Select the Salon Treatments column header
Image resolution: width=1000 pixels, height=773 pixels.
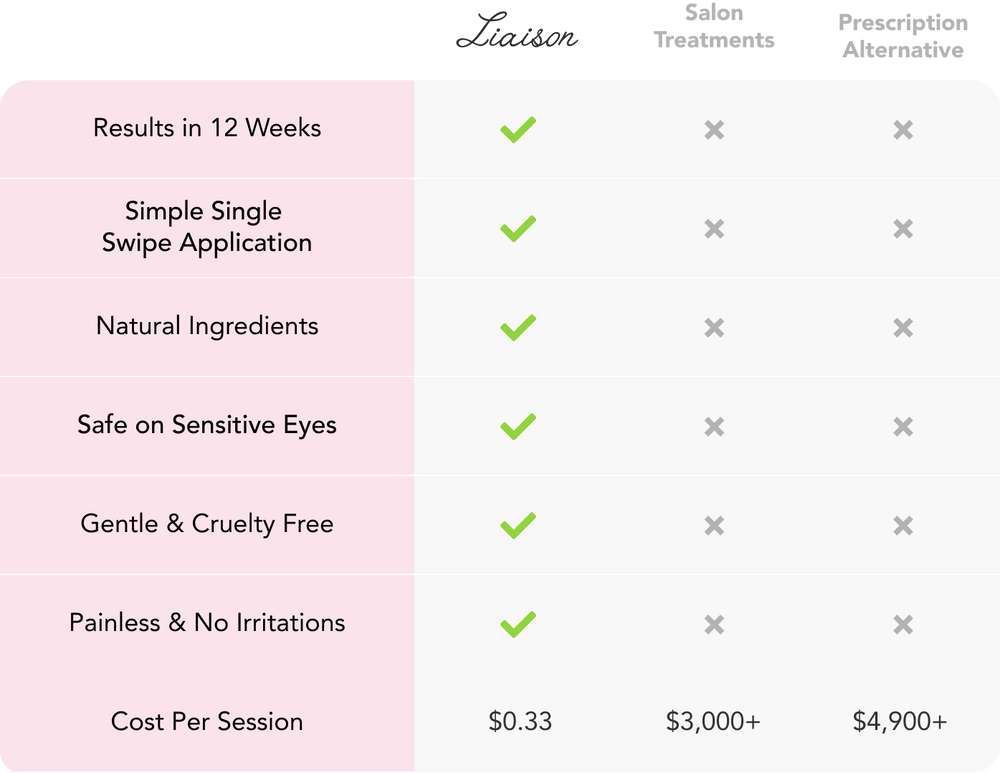pos(714,27)
